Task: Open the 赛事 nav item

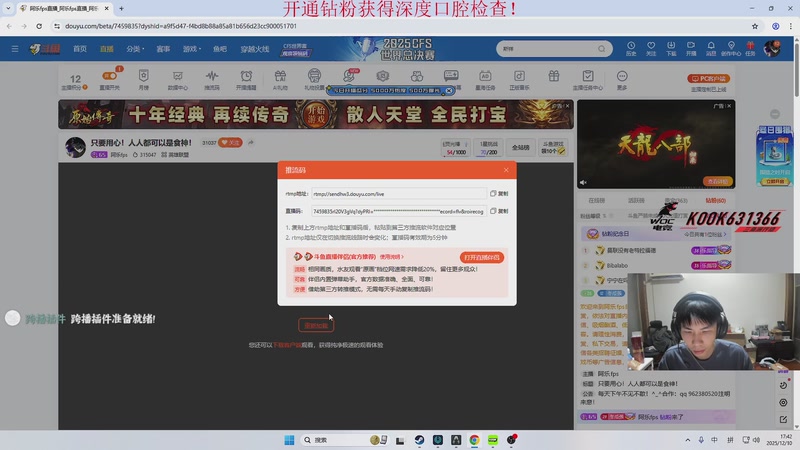Action: (163, 49)
